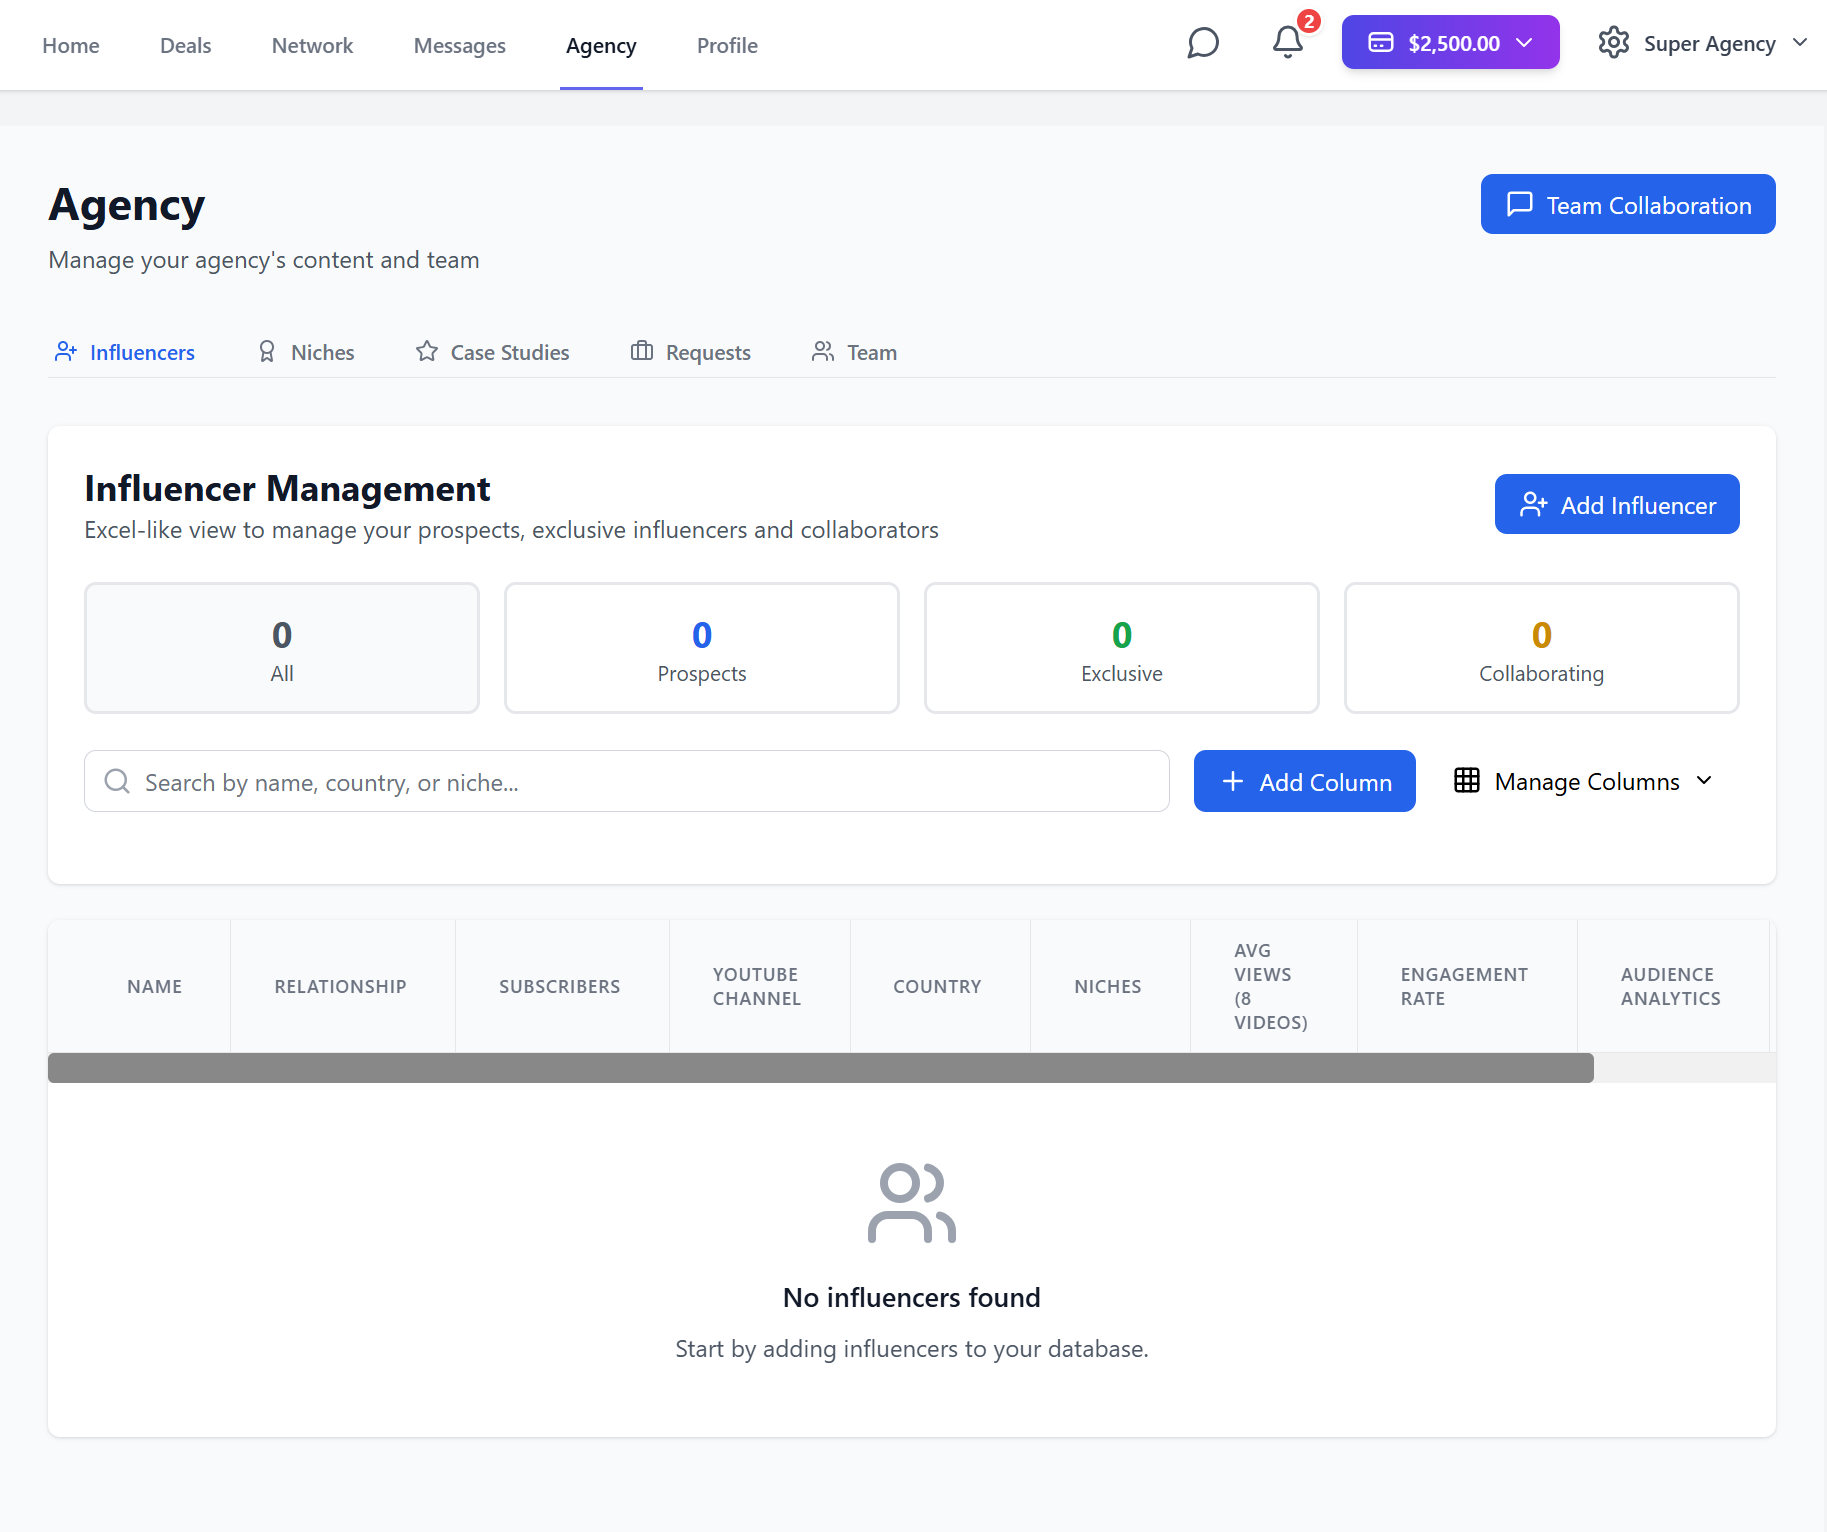Viewport: 1827px width, 1532px height.
Task: Open the Messages nav item
Action: pos(460,45)
